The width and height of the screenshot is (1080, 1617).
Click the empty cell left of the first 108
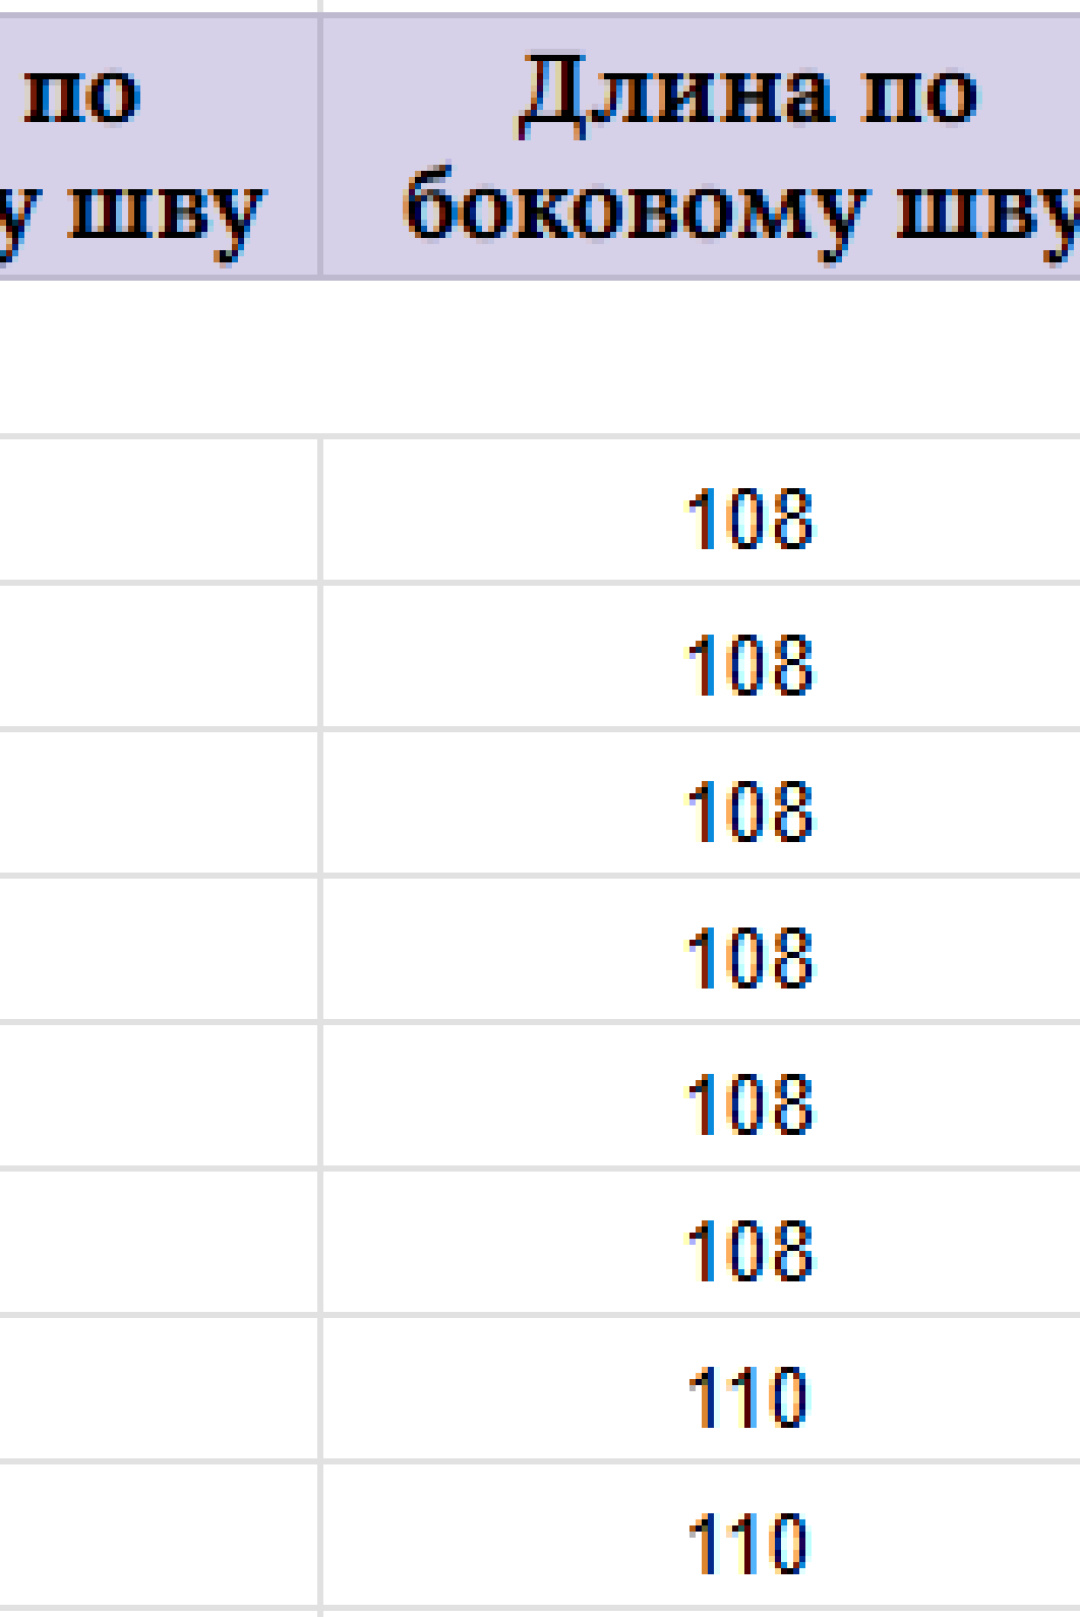pyautogui.click(x=158, y=510)
